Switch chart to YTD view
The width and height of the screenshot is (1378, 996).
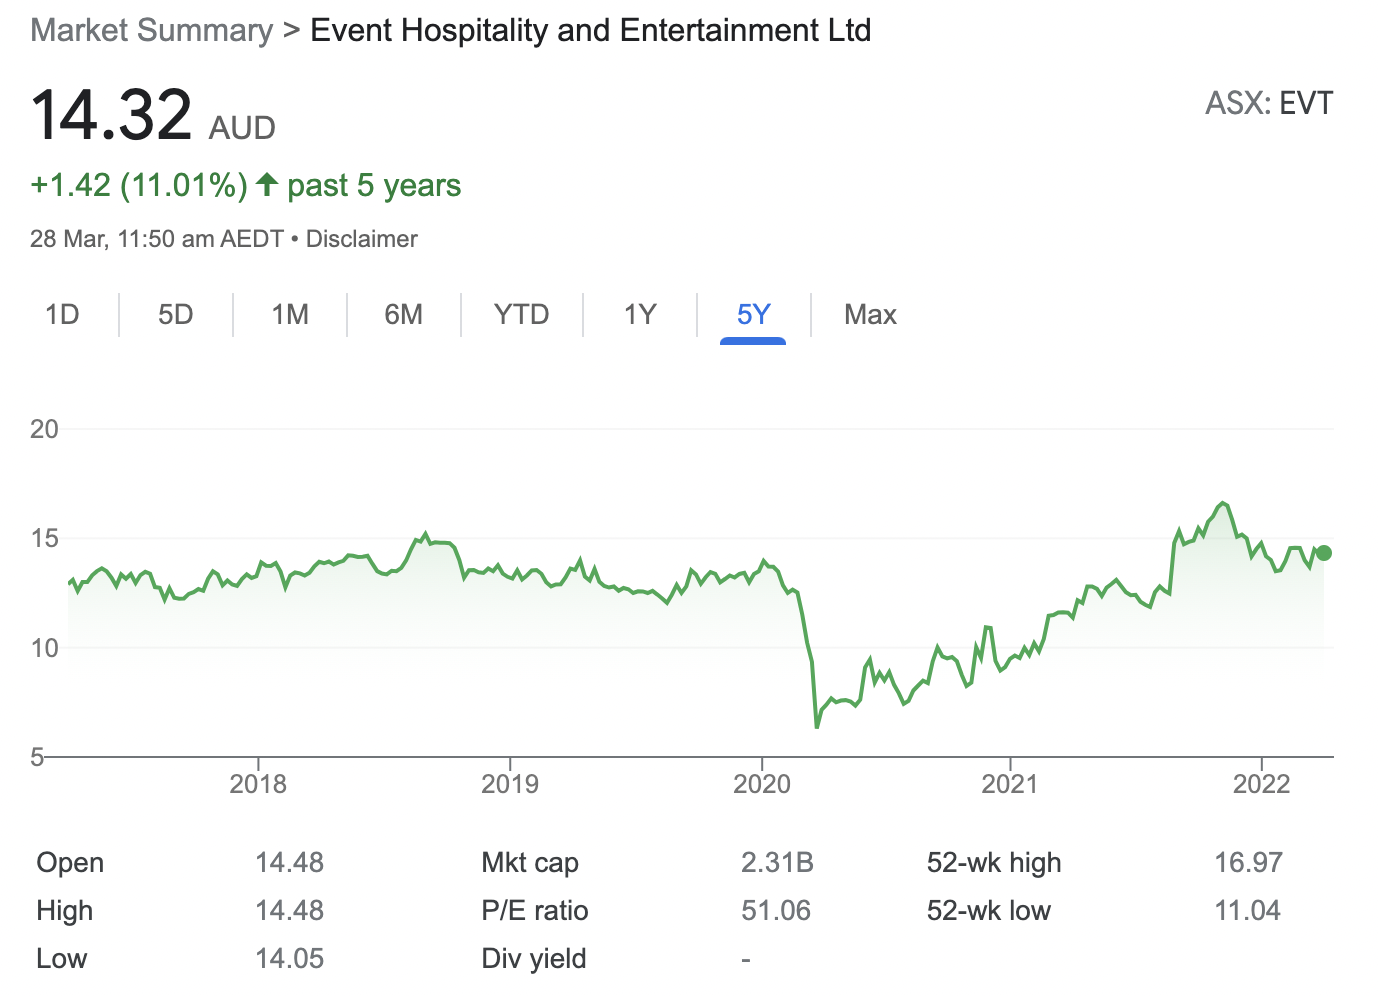(x=521, y=315)
